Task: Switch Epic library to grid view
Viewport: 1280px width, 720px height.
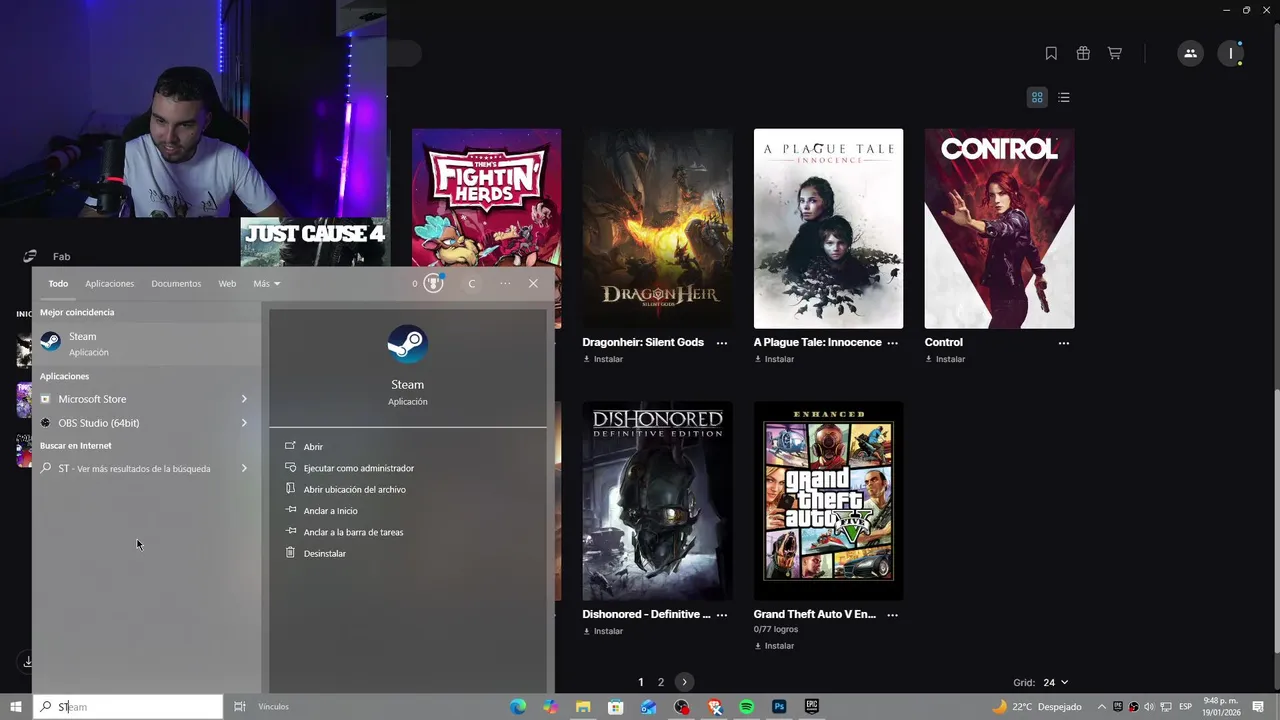Action: click(x=1037, y=97)
